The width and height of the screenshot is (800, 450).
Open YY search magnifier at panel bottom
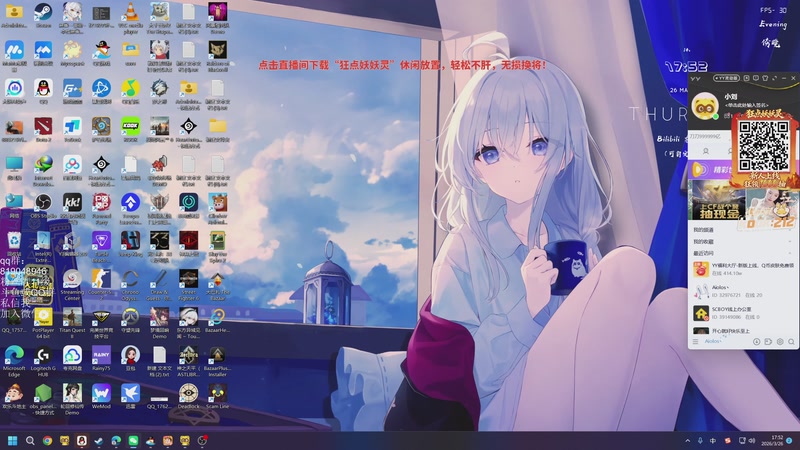[791, 341]
